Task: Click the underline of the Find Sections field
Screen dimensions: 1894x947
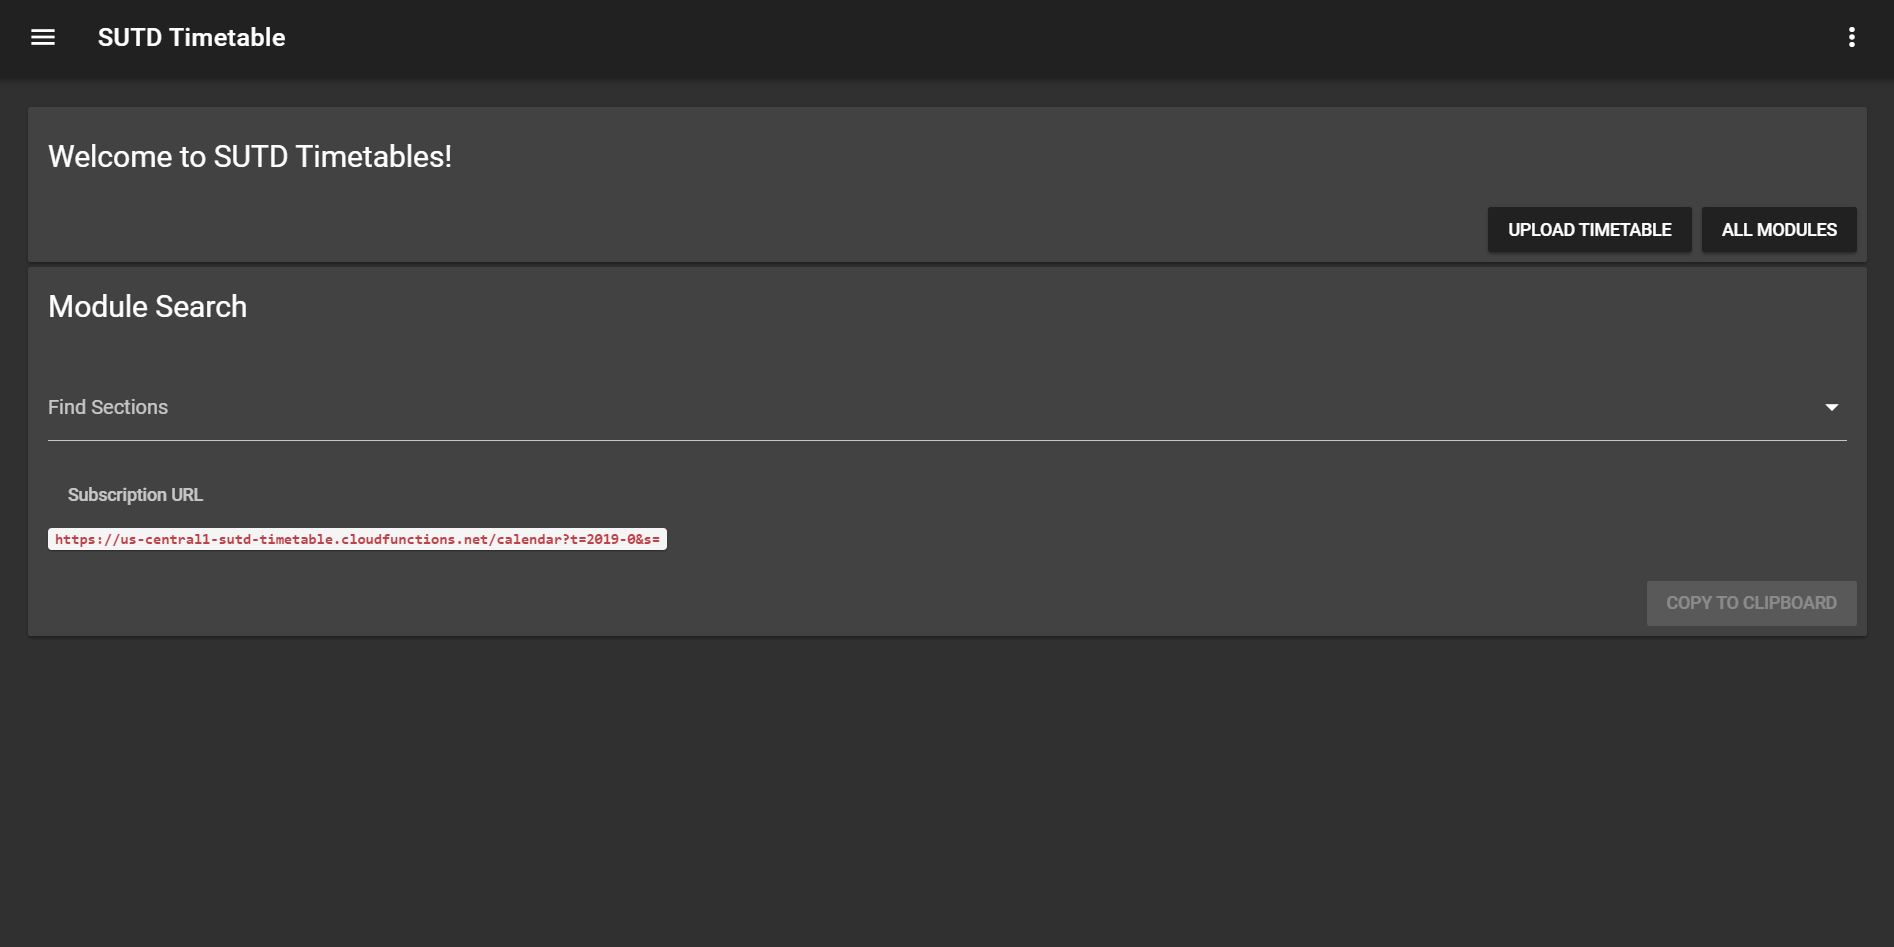Action: pos(947,440)
